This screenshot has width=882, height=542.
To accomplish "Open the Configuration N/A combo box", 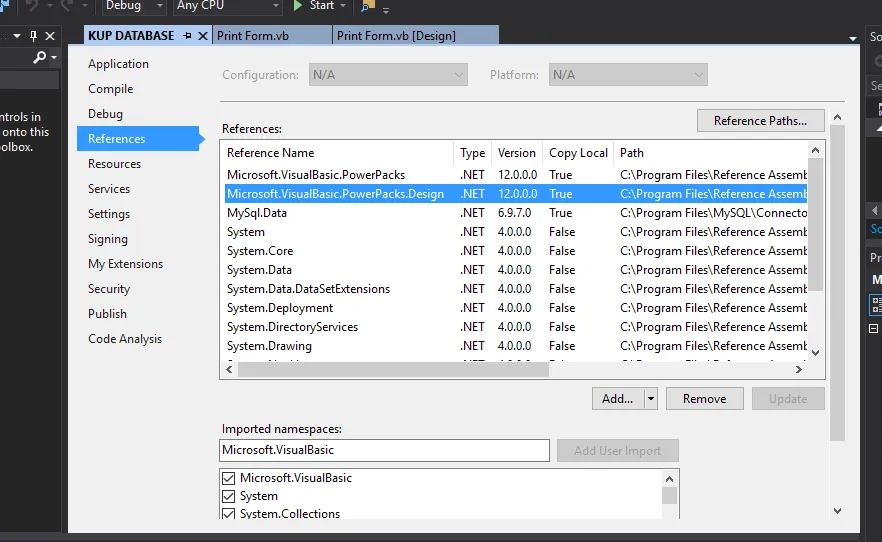I will pos(388,75).
